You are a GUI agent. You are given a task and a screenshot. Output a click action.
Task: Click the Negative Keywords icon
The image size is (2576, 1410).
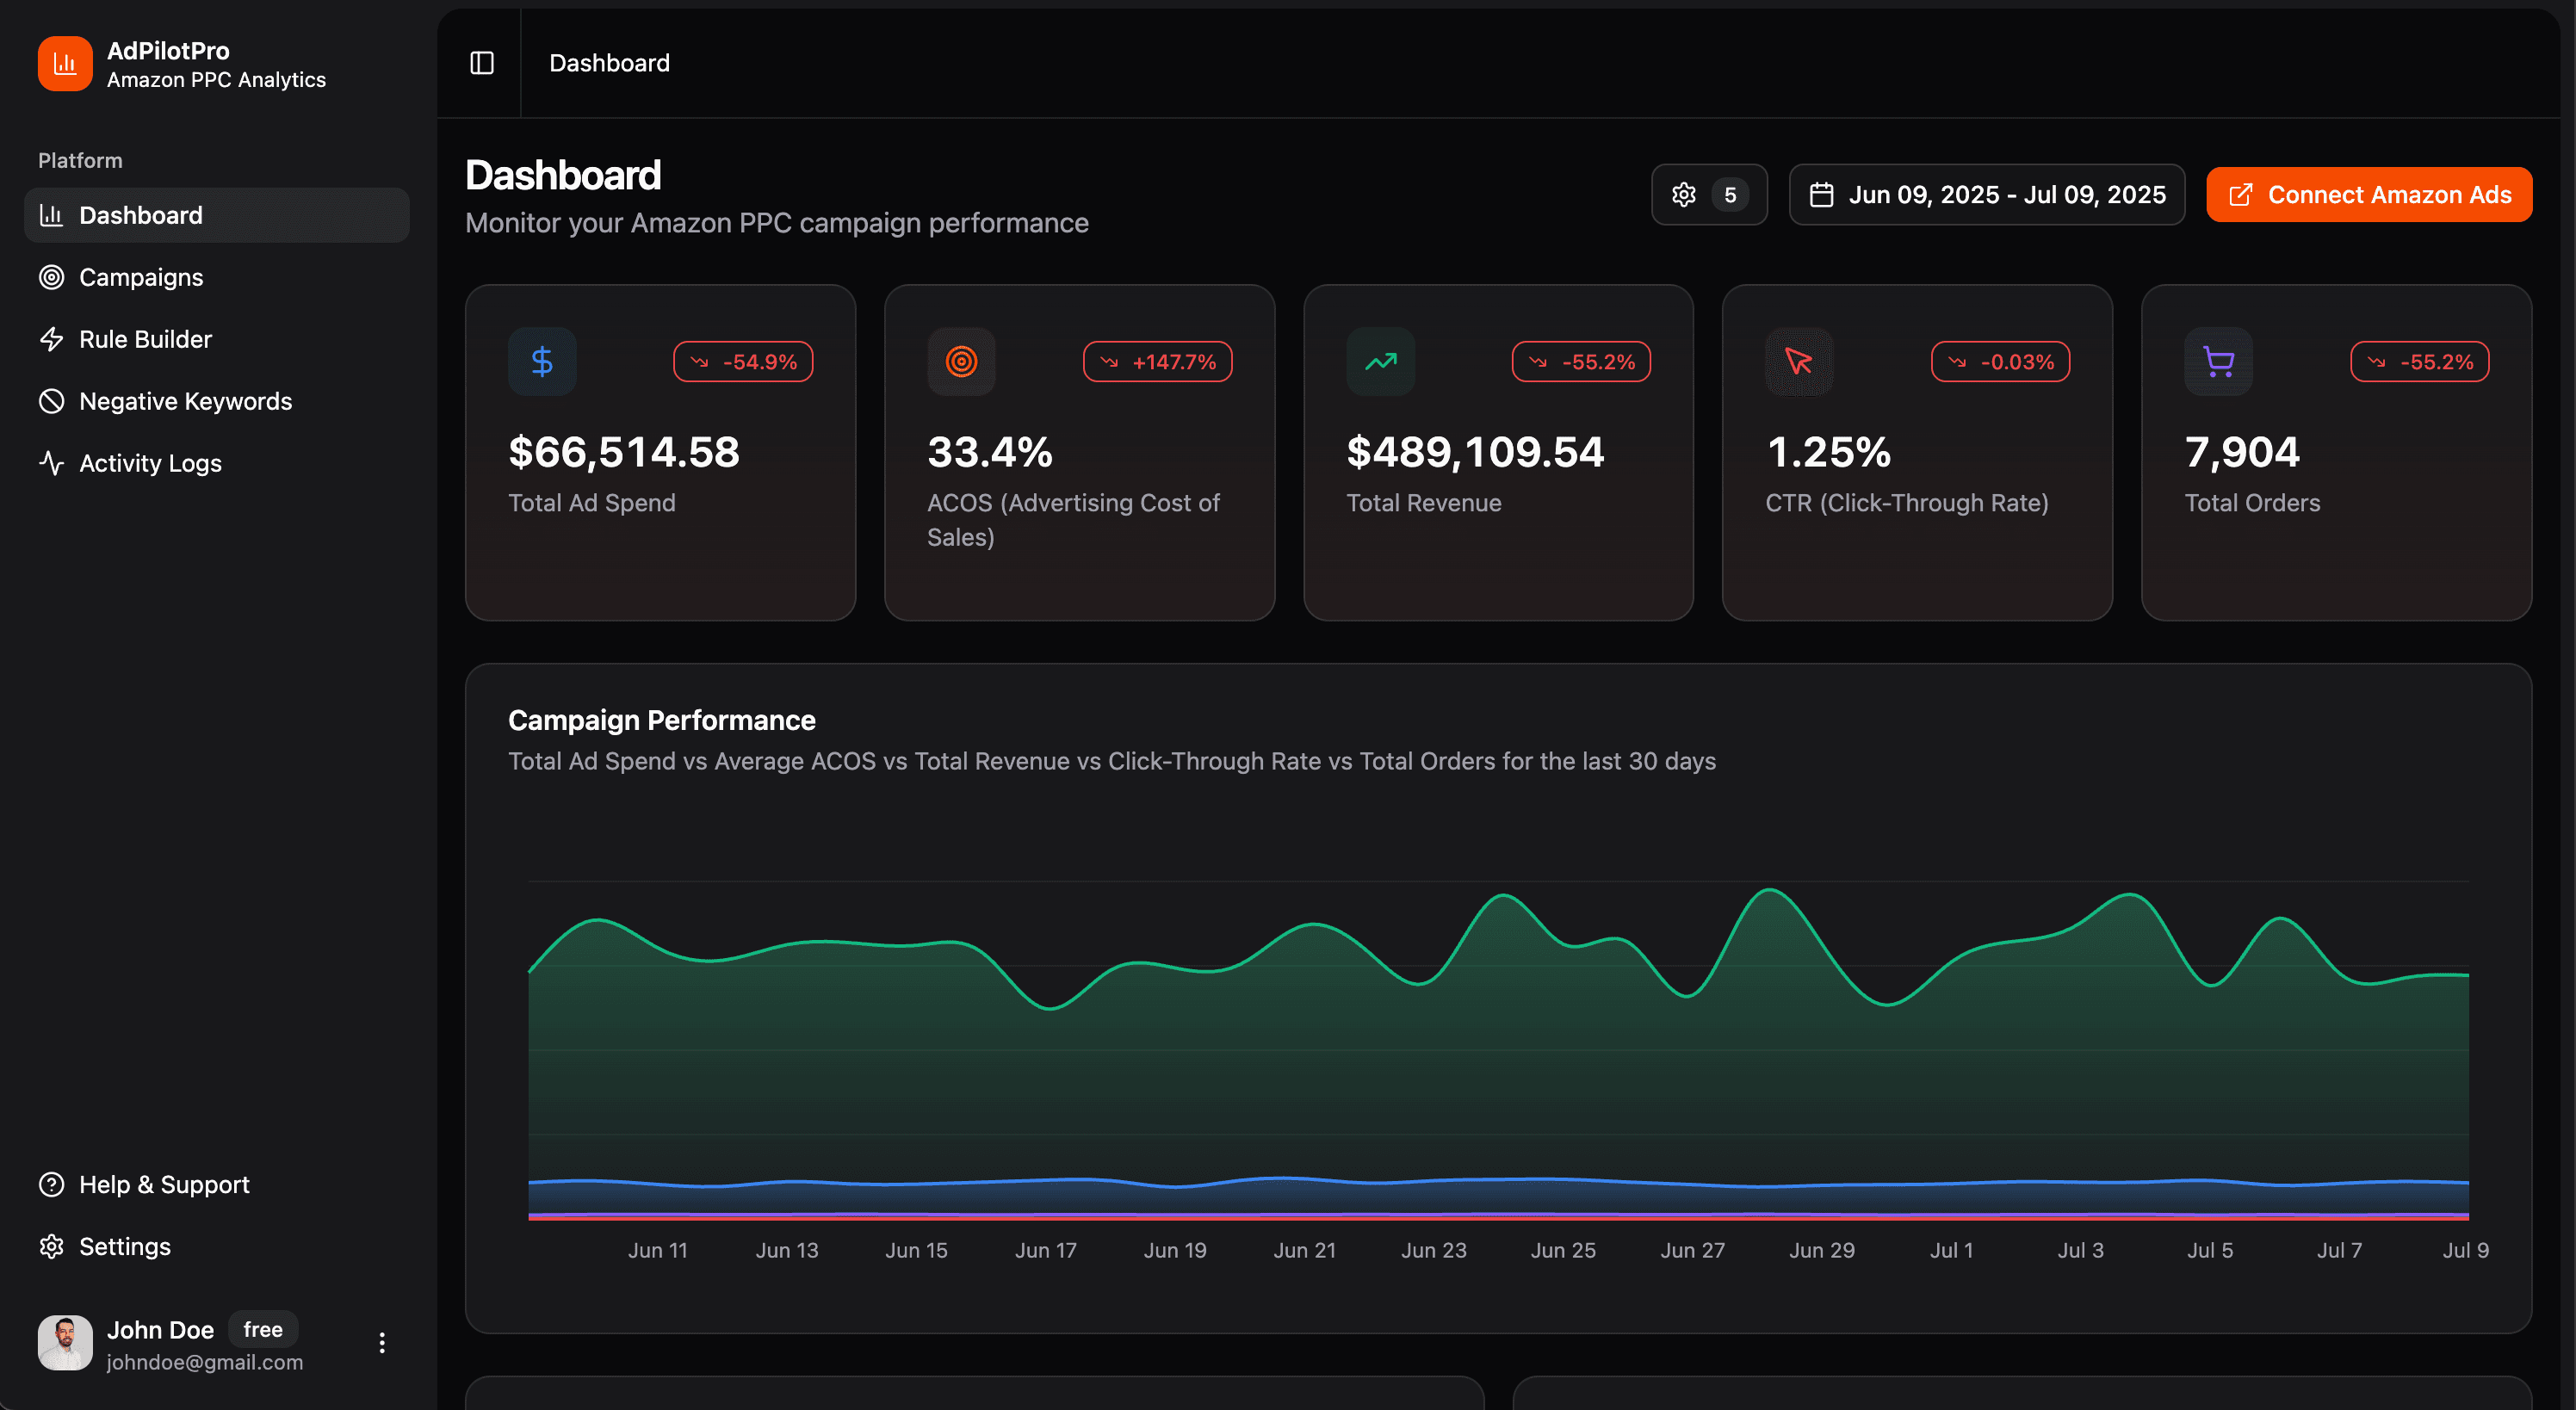coord(51,401)
